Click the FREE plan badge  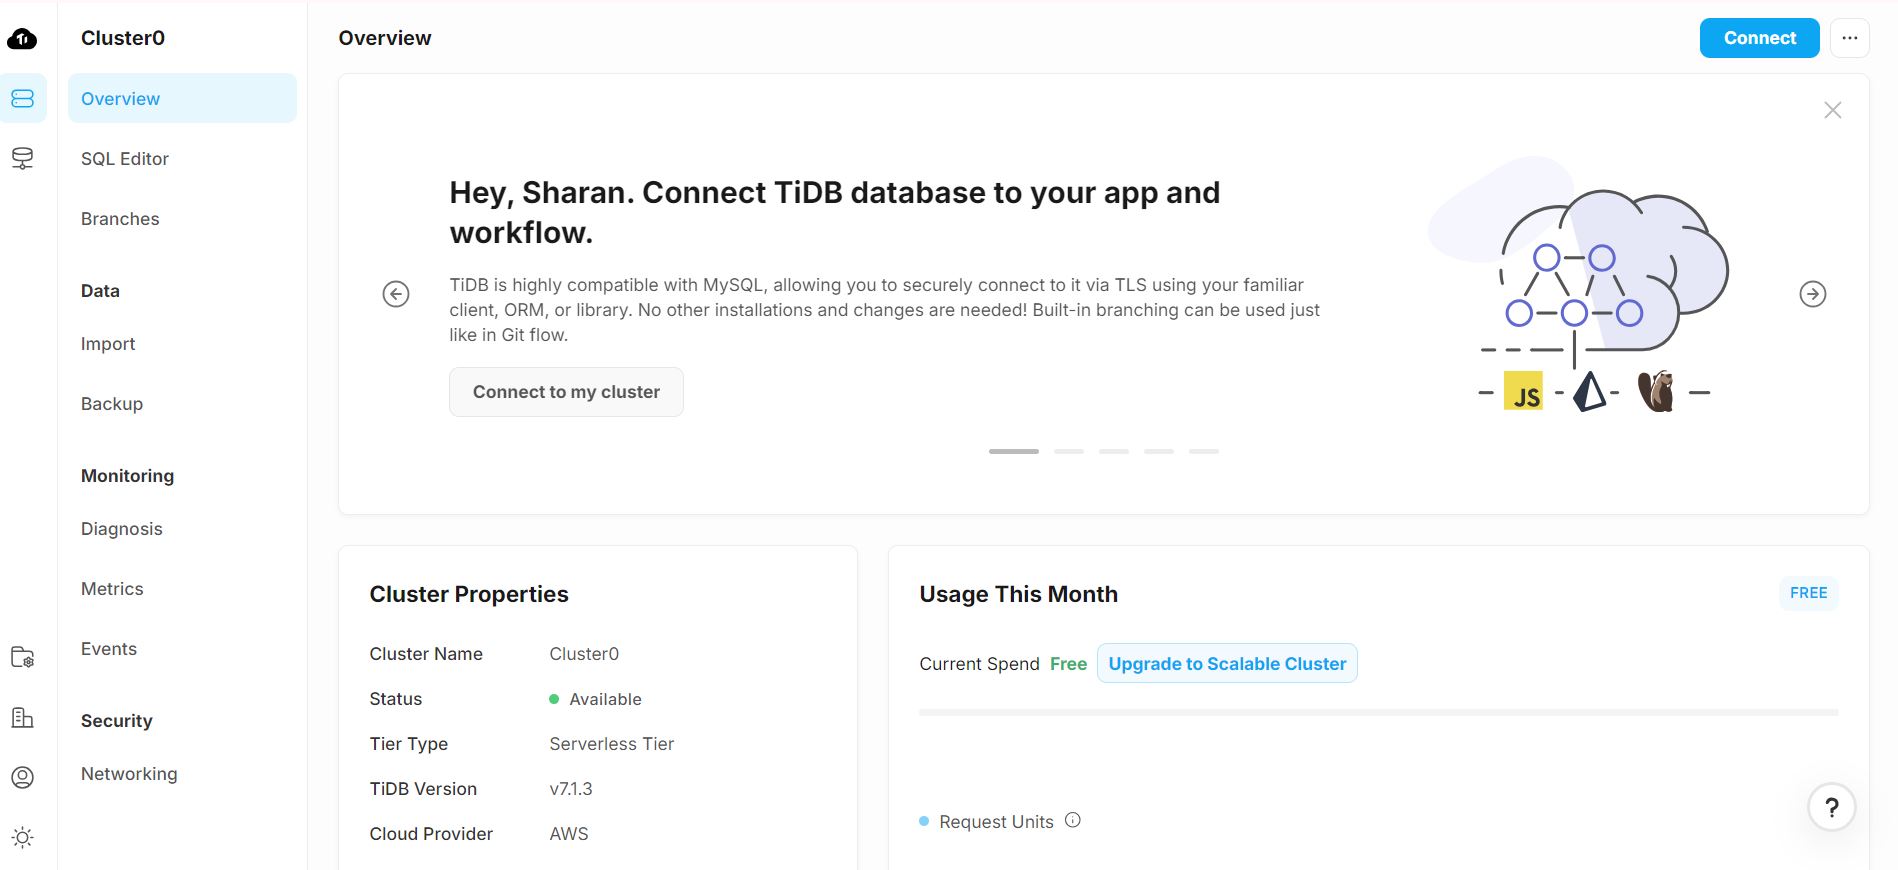coord(1808,593)
